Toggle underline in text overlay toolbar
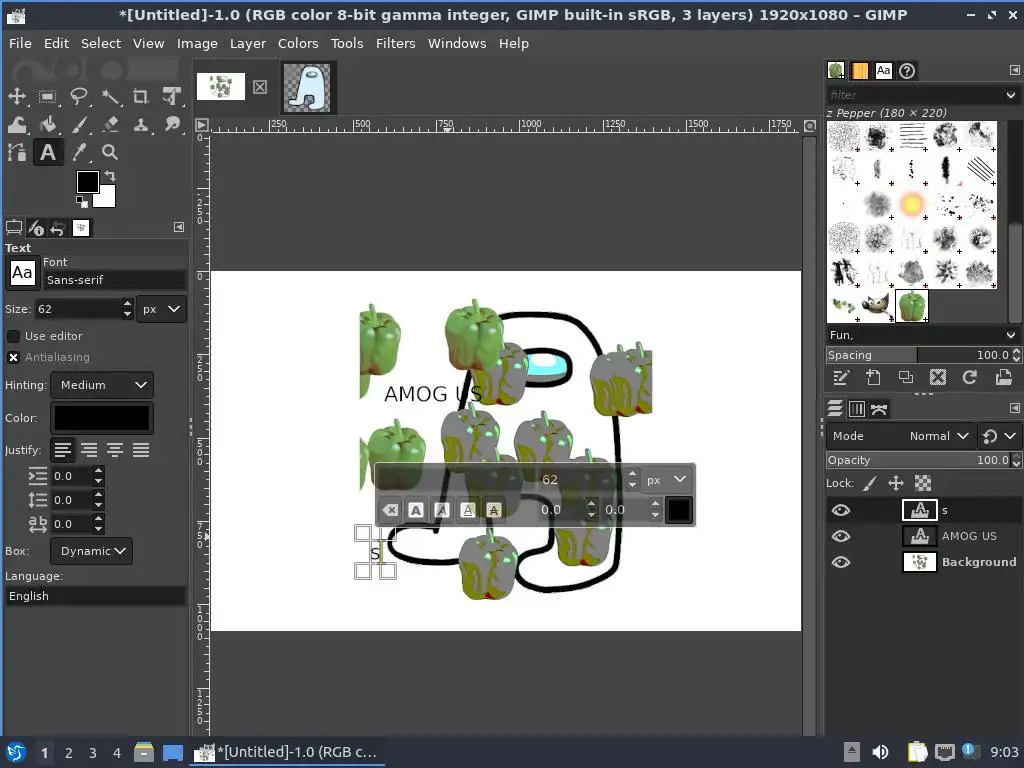The width and height of the screenshot is (1024, 768). click(x=468, y=510)
